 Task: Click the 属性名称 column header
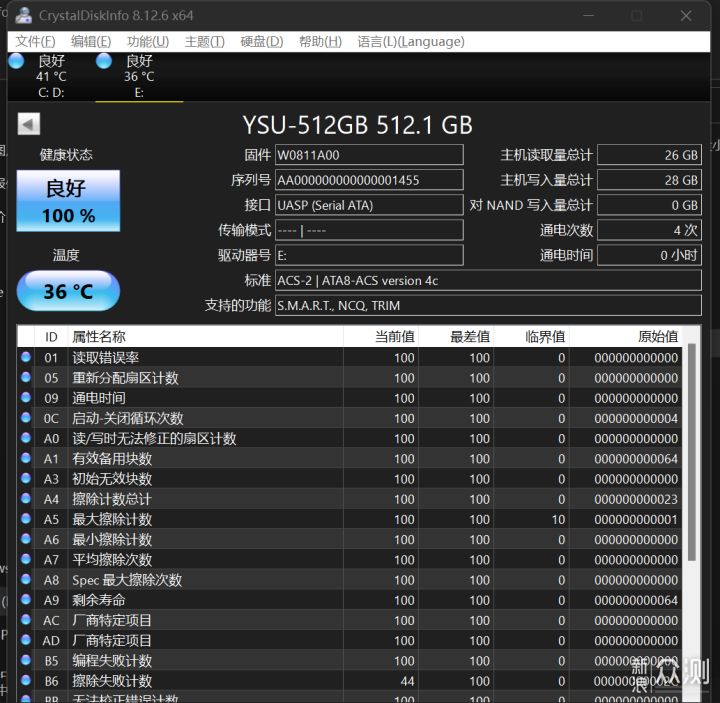coord(205,337)
